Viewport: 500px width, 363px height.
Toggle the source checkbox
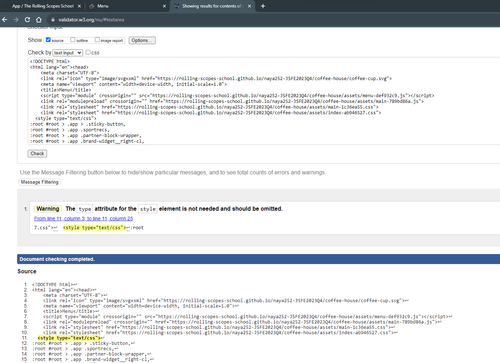(x=48, y=40)
